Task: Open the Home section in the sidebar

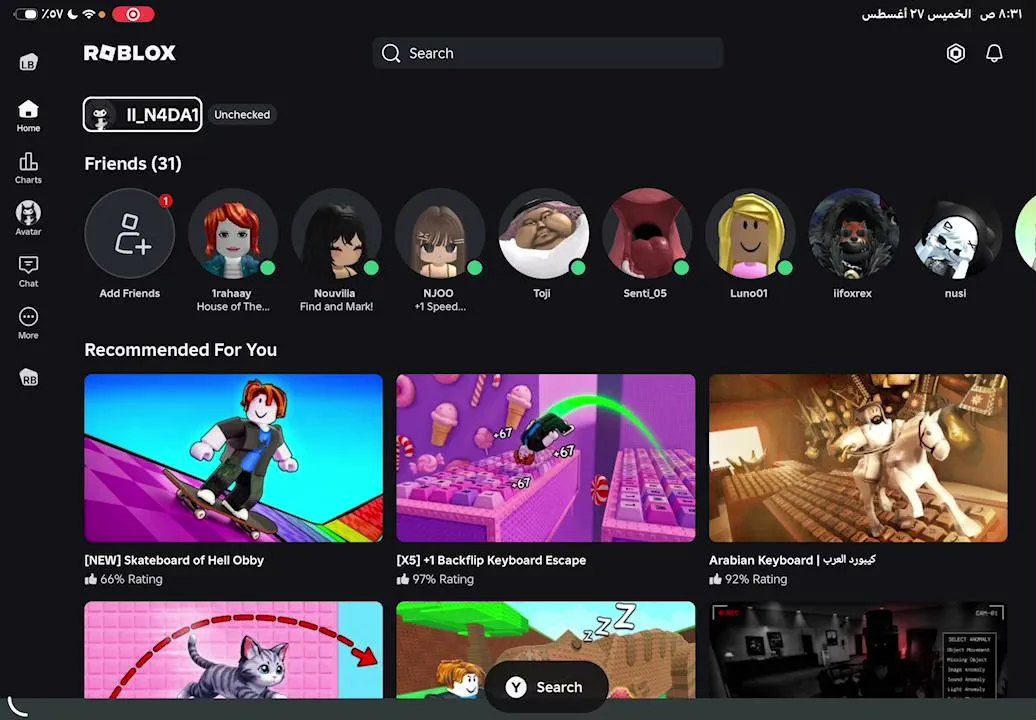Action: coord(28,116)
